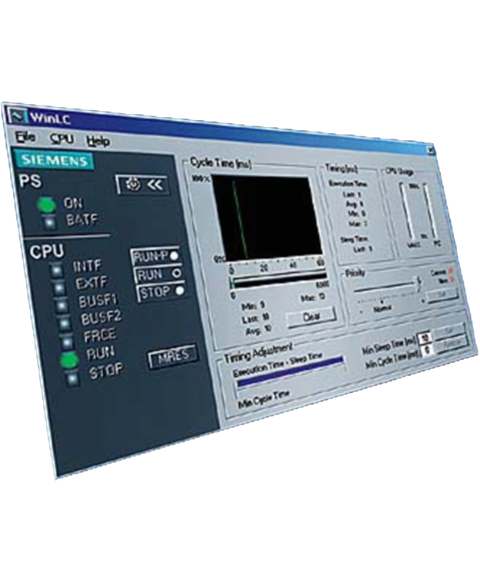Click the 'Normal' priority label

[x=382, y=308]
